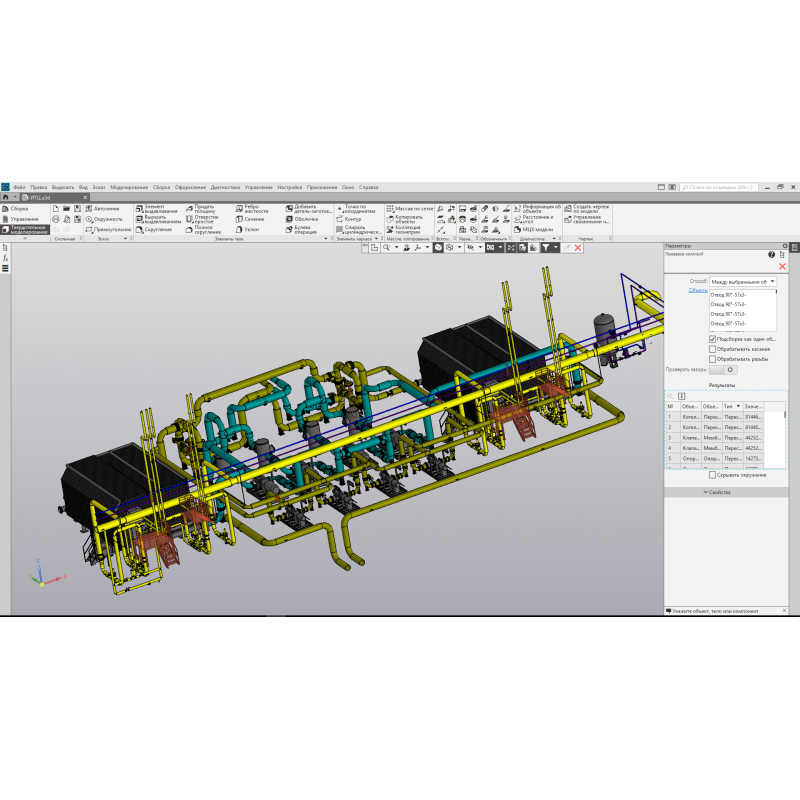Click the Объекты link in parameters

[x=697, y=291]
